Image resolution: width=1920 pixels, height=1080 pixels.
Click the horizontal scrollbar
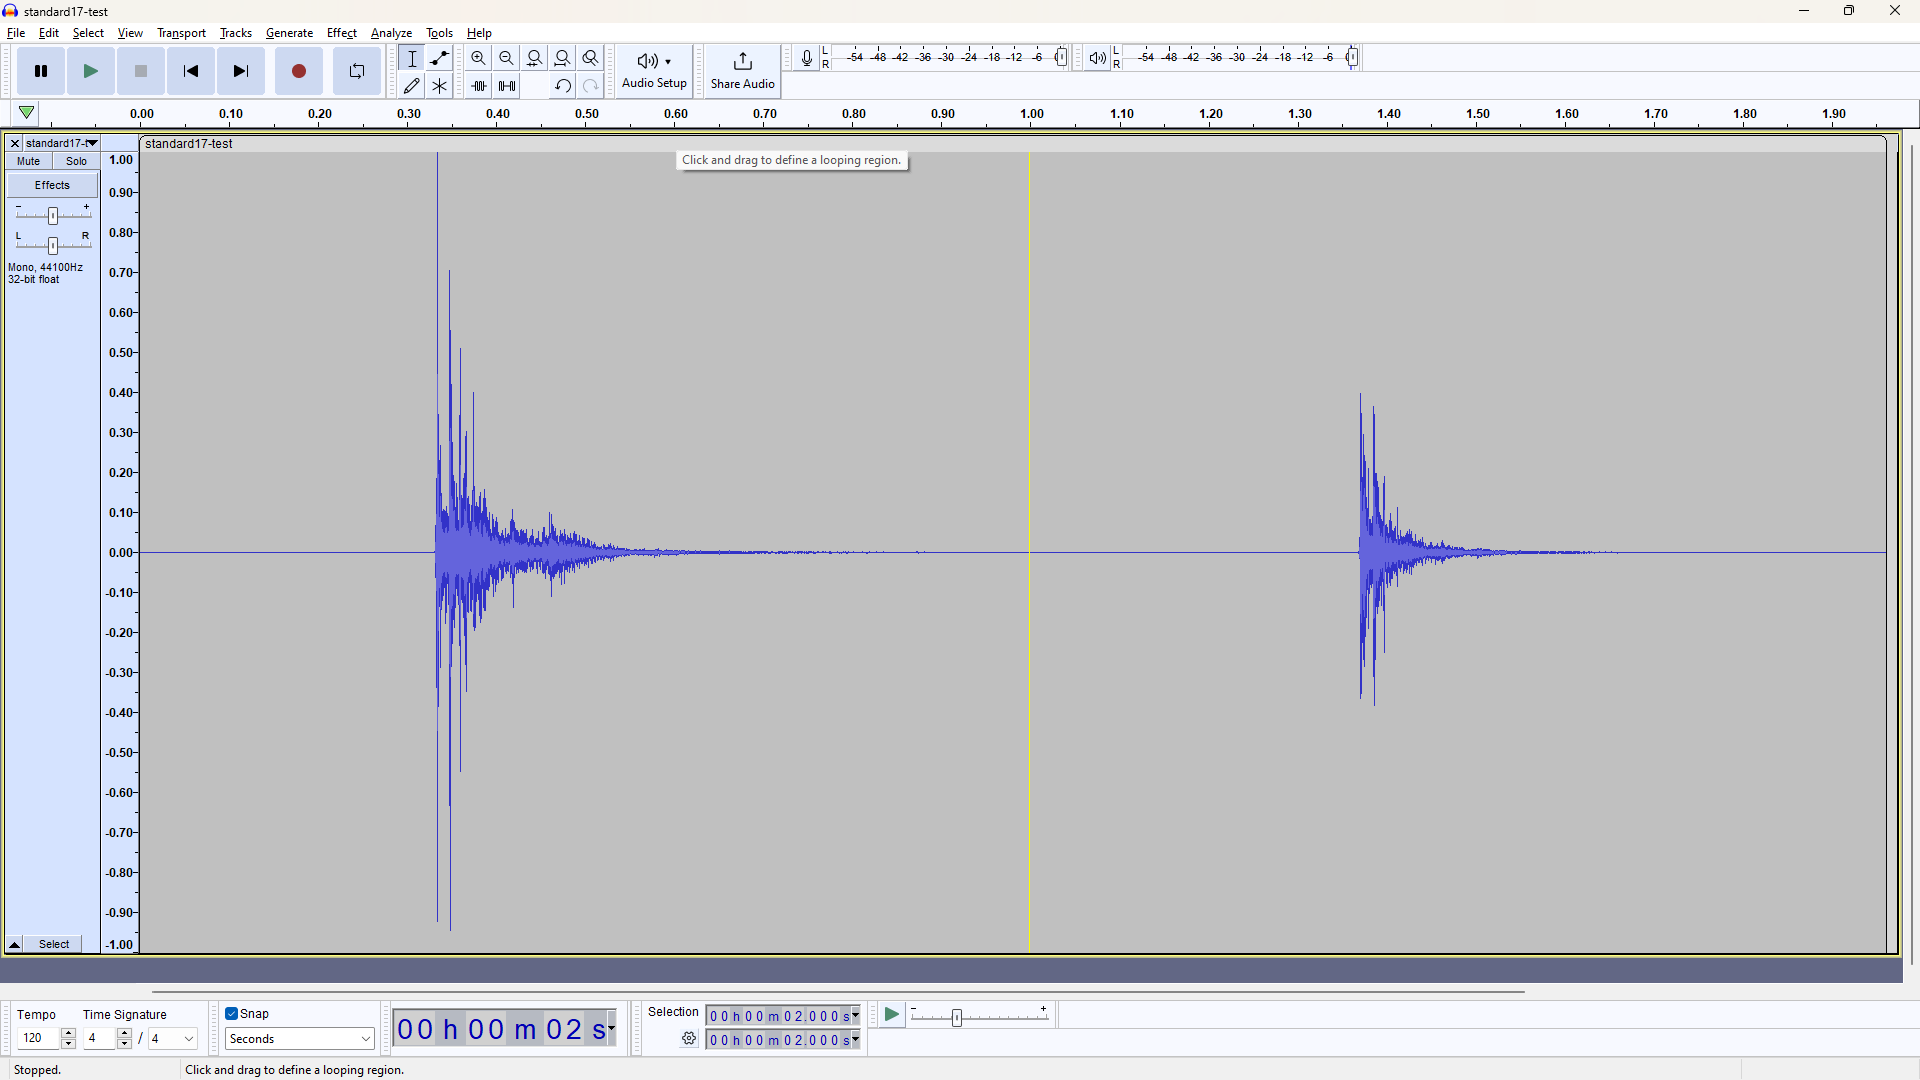[x=838, y=992]
